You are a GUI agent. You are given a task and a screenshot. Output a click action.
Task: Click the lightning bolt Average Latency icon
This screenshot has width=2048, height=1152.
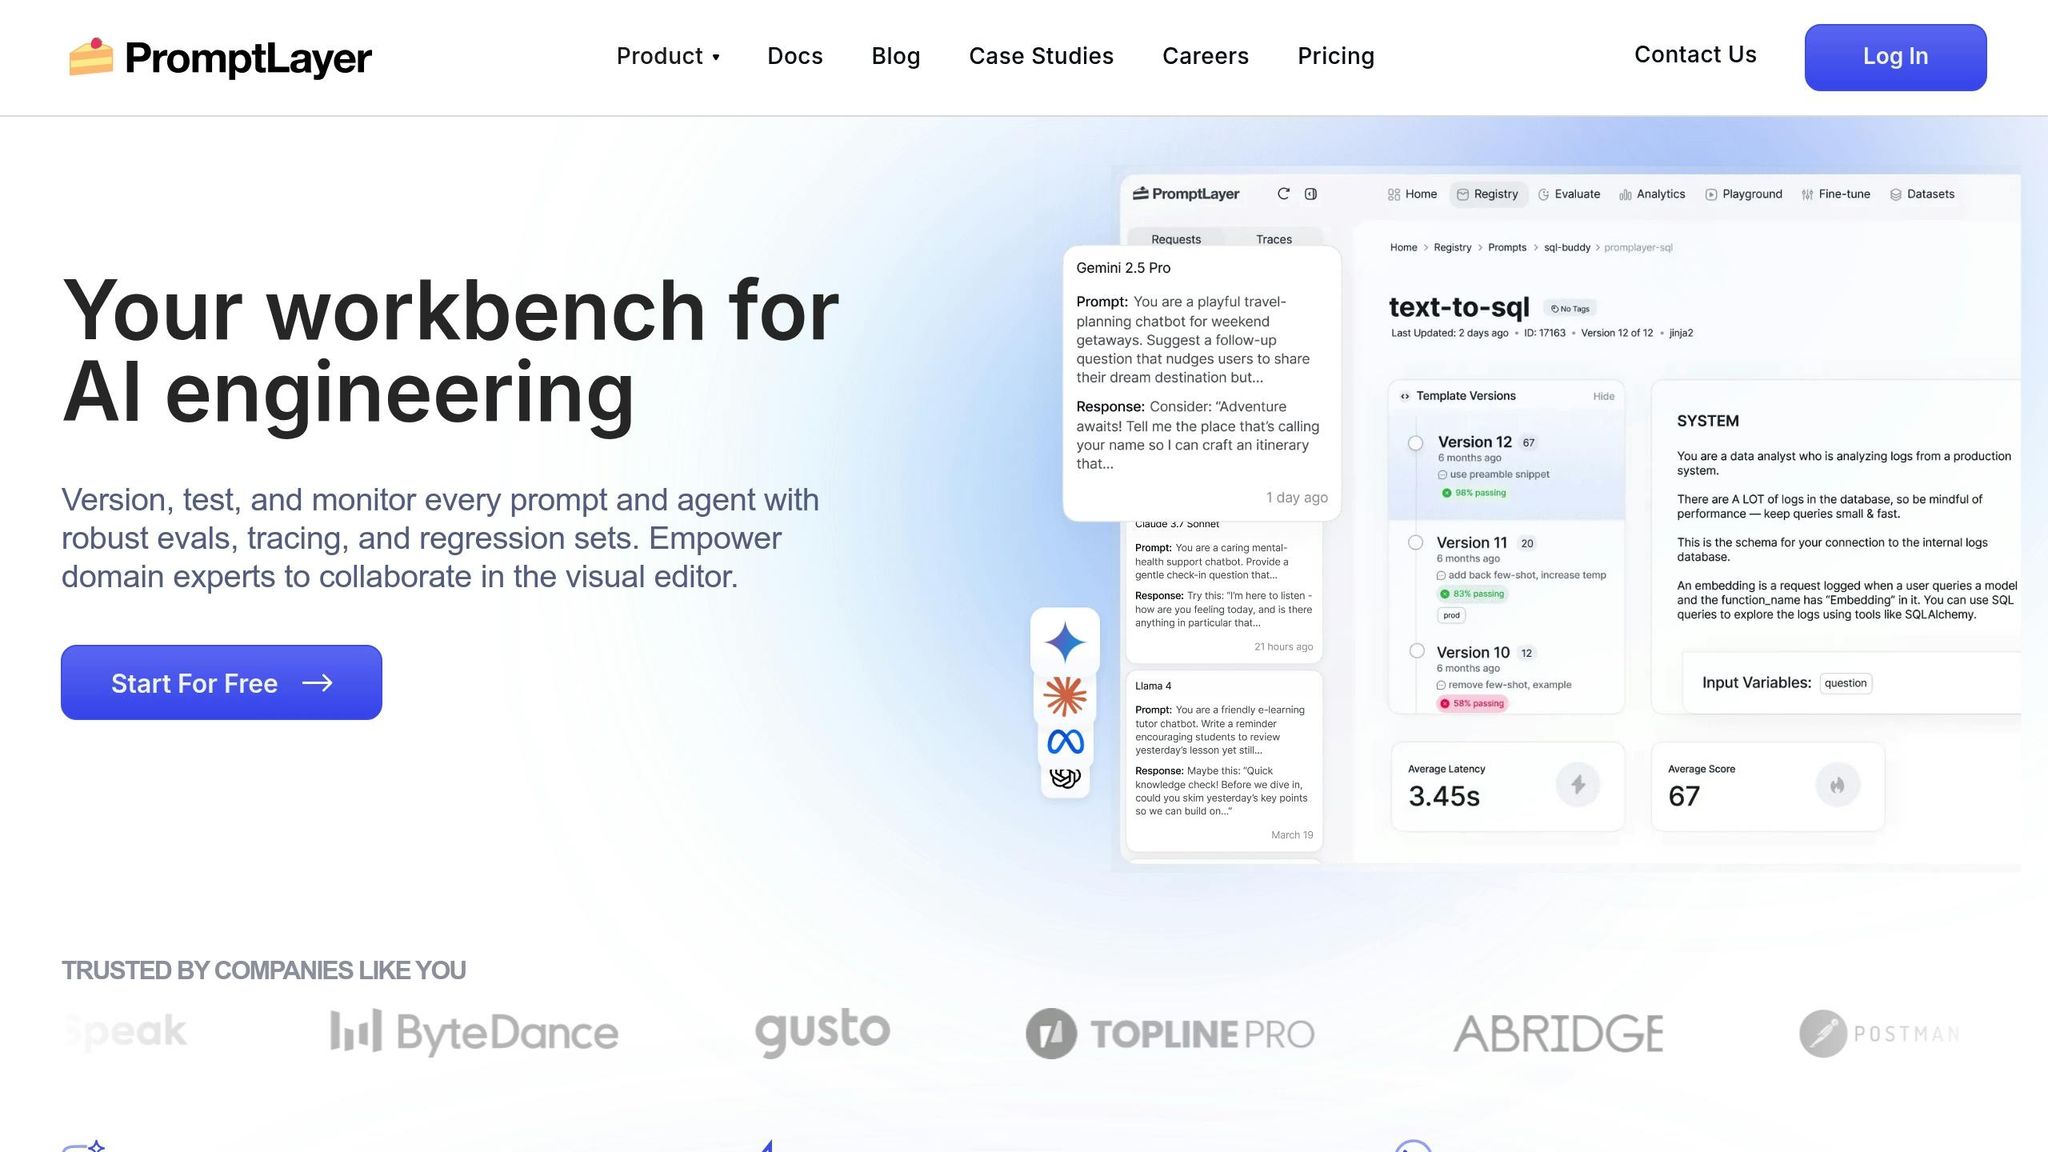(x=1578, y=785)
